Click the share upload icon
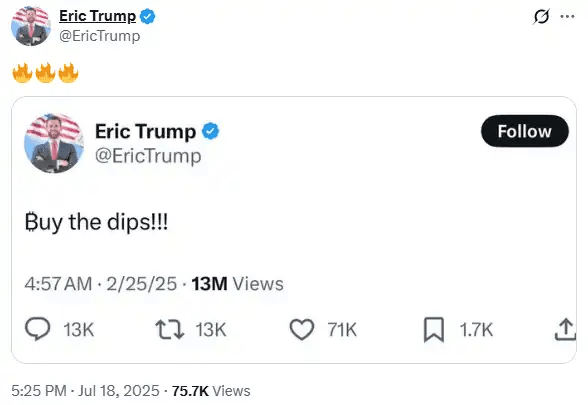The image size is (588, 405). point(565,329)
